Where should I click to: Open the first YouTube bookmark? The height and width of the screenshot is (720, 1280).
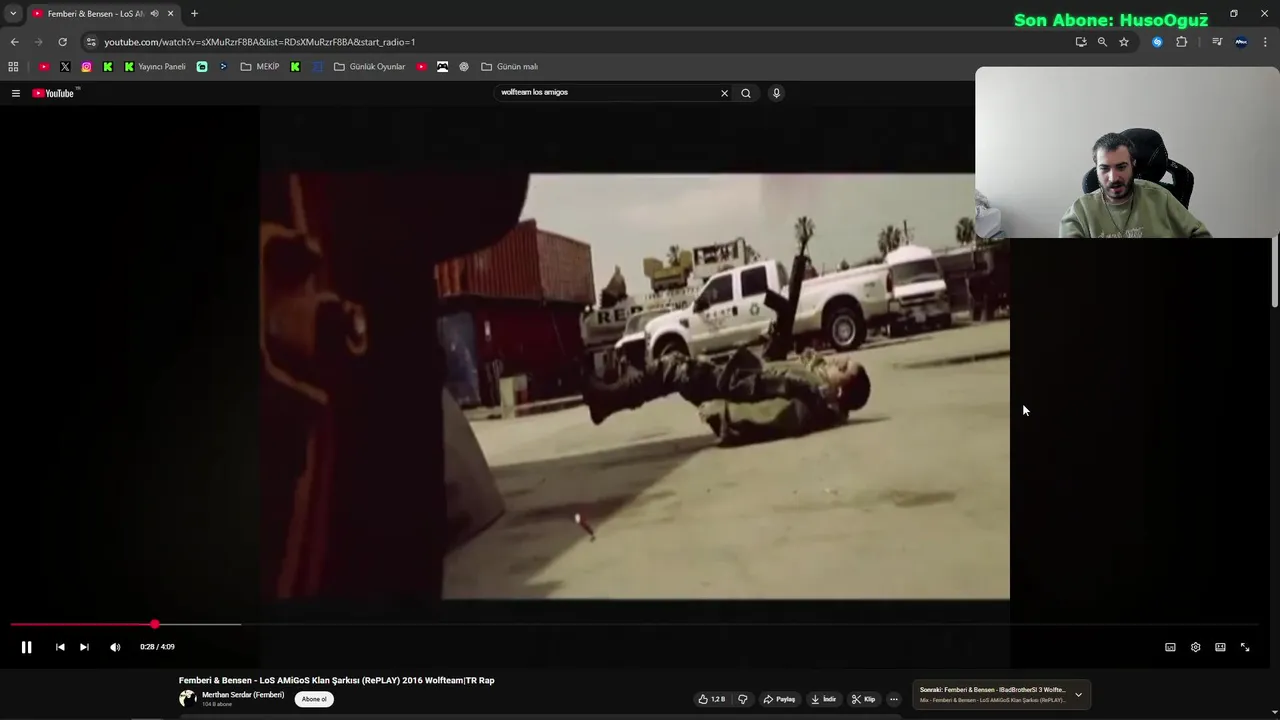coord(44,67)
